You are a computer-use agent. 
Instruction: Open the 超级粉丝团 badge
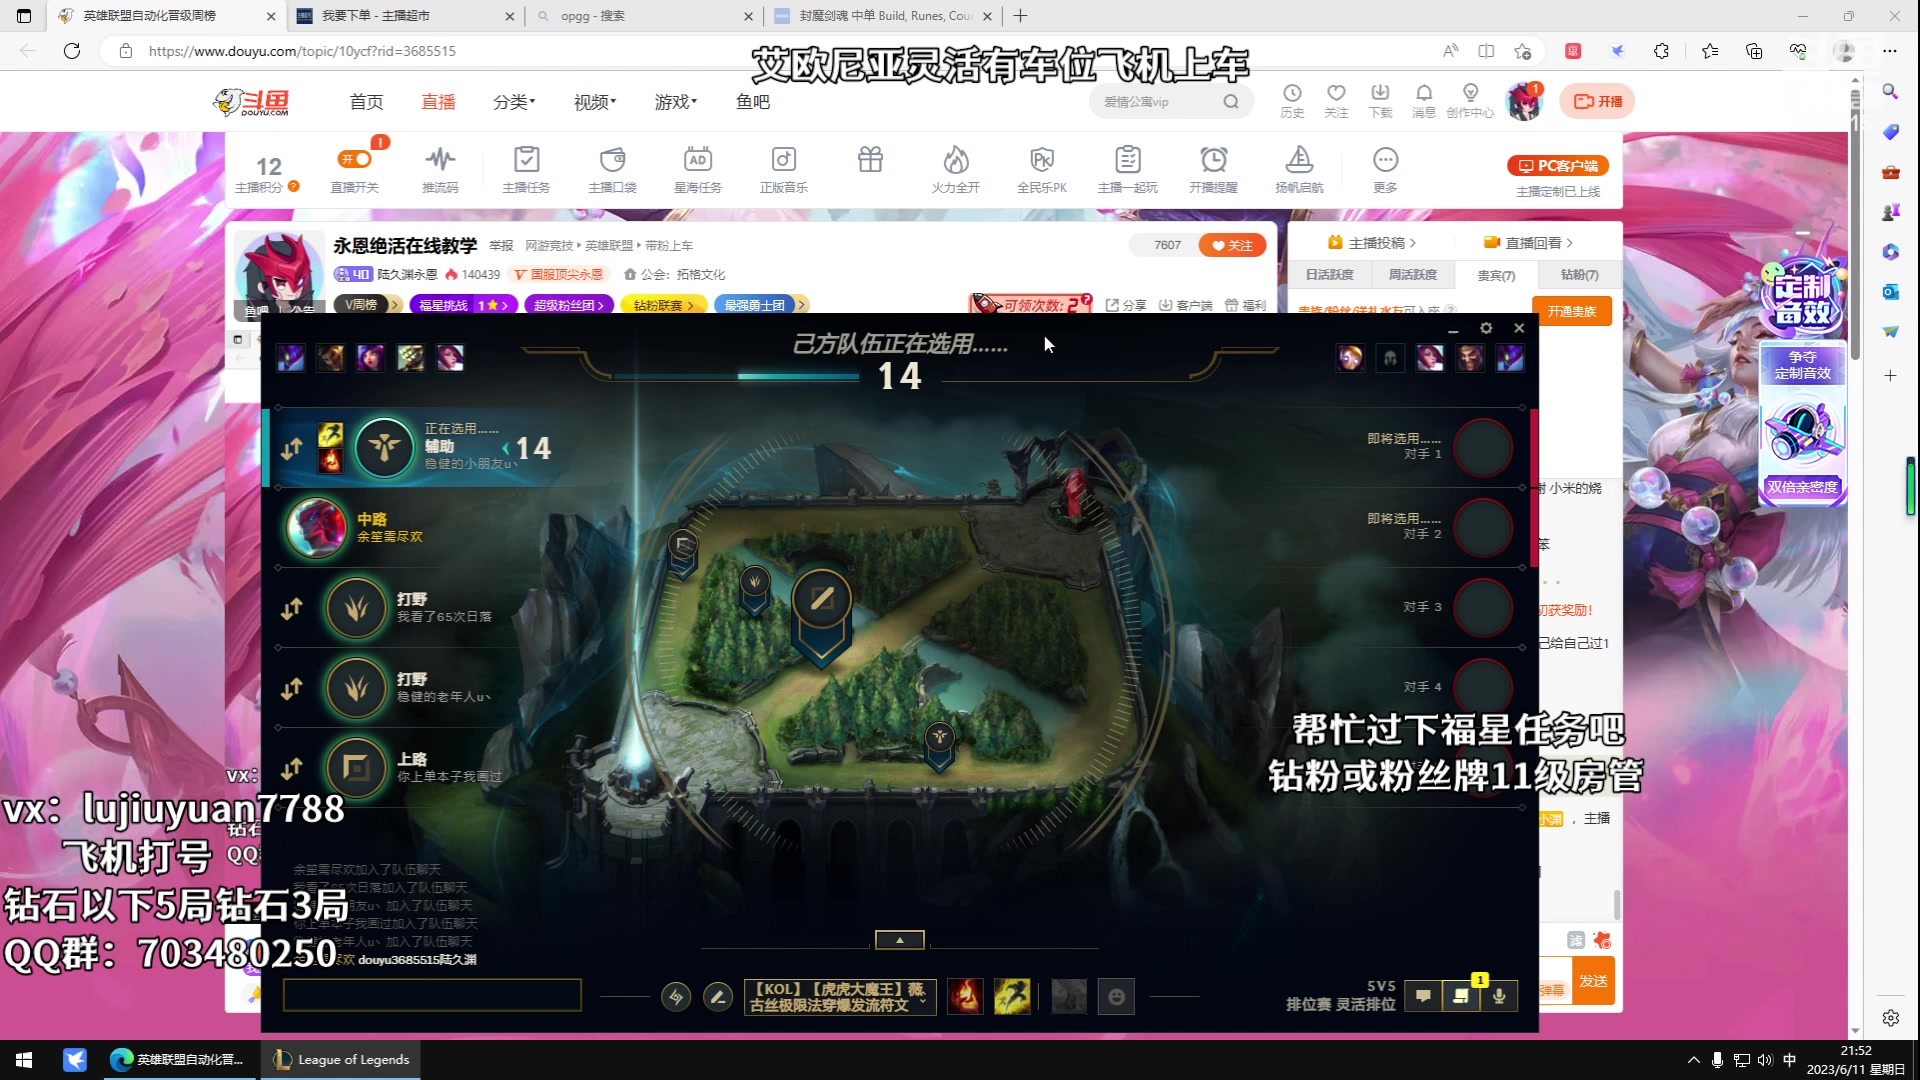(568, 305)
